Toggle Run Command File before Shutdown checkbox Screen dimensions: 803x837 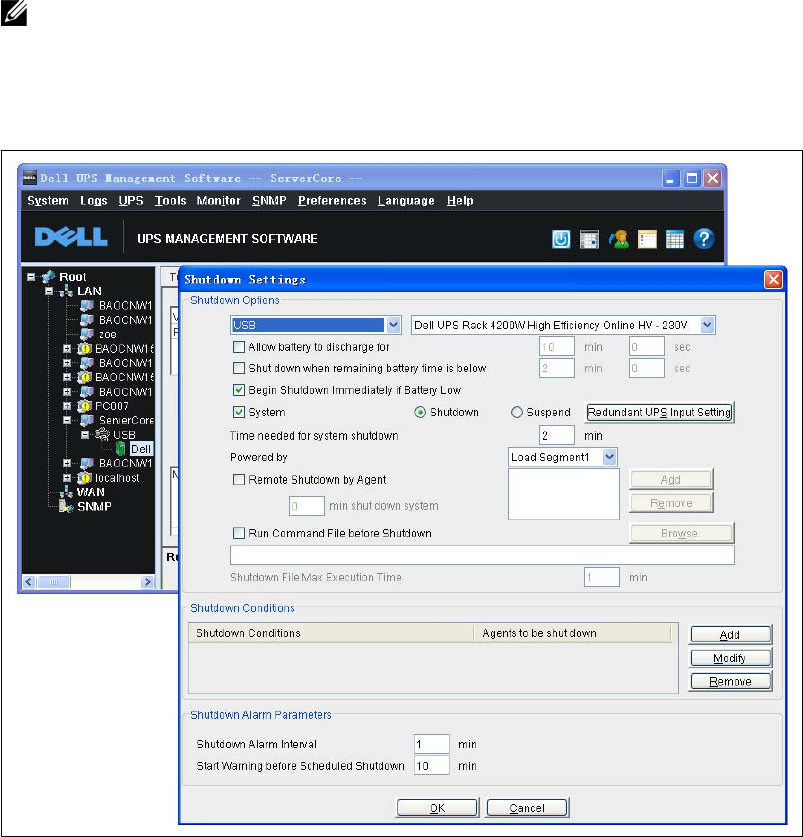238,533
